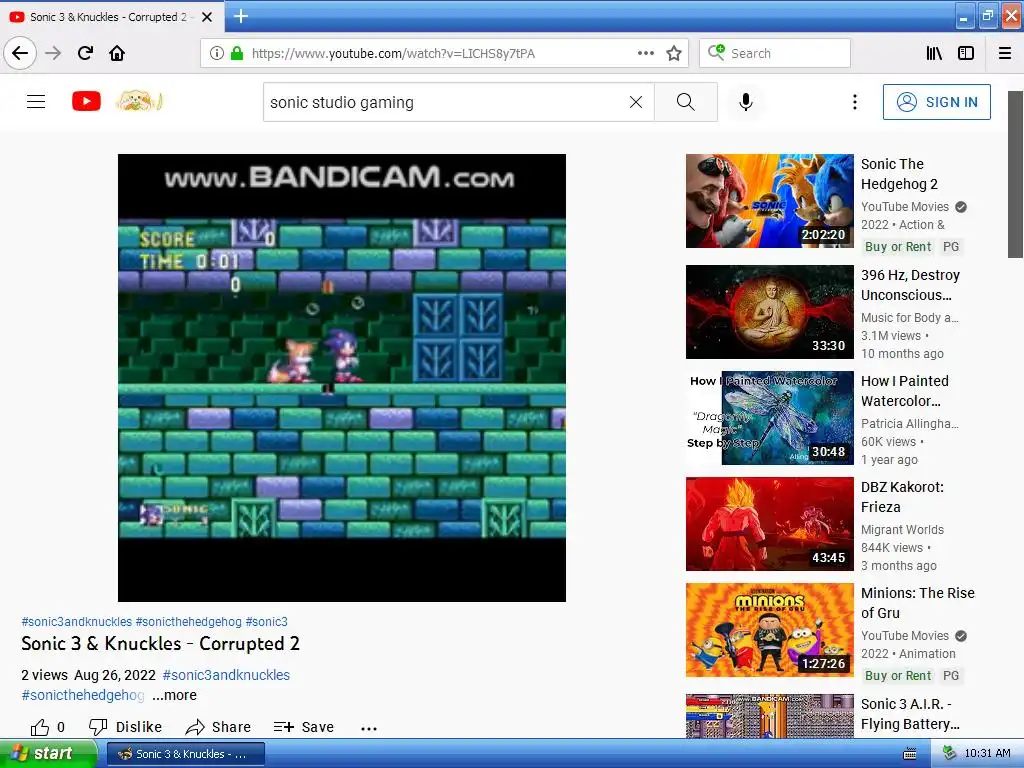Open Sonic 3 A.I.R. Flying Battery thumbnail
Image resolution: width=1024 pixels, height=768 pixels.
click(769, 716)
